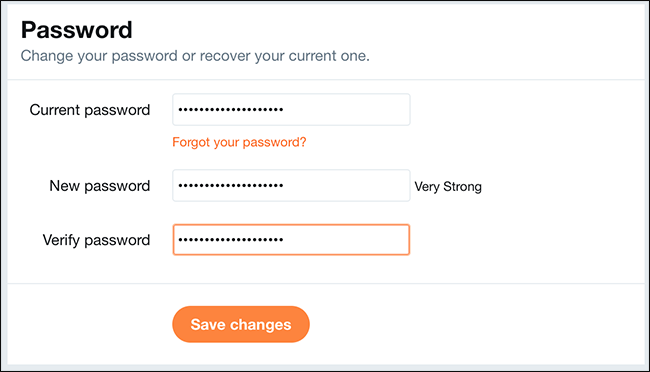Click the word Strong beside New password
650x372 pixels.
click(x=462, y=187)
